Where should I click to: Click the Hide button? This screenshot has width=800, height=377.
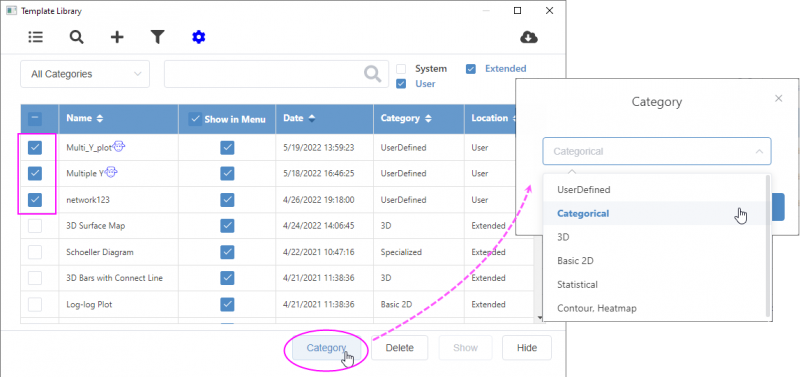tap(527, 348)
